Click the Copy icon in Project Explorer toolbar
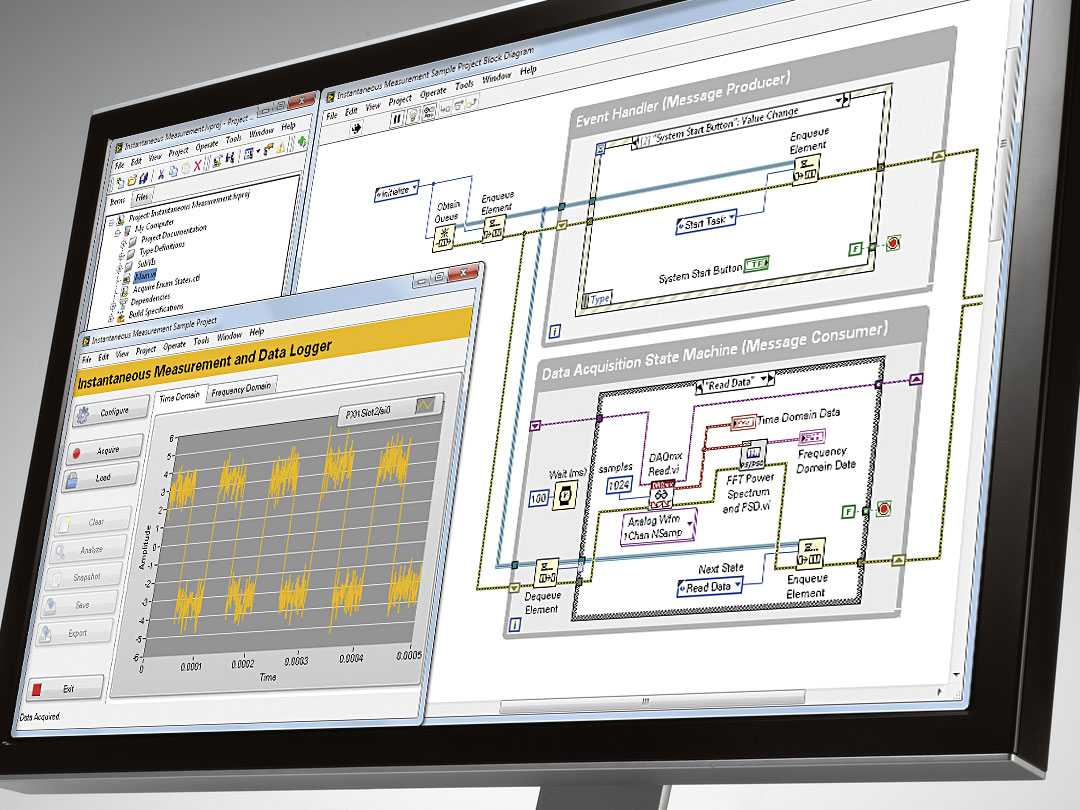The image size is (1080, 810). tap(173, 171)
